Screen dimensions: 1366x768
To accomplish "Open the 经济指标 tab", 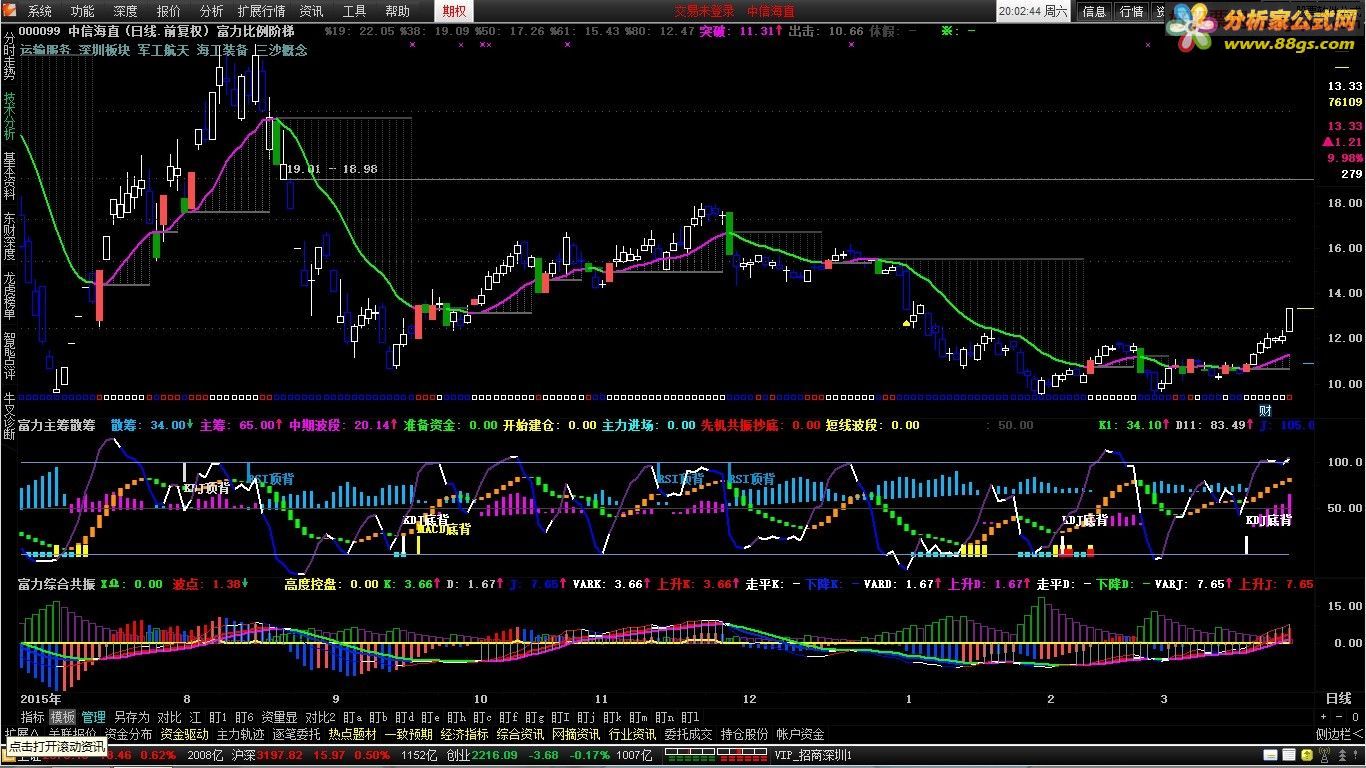I will pos(464,734).
